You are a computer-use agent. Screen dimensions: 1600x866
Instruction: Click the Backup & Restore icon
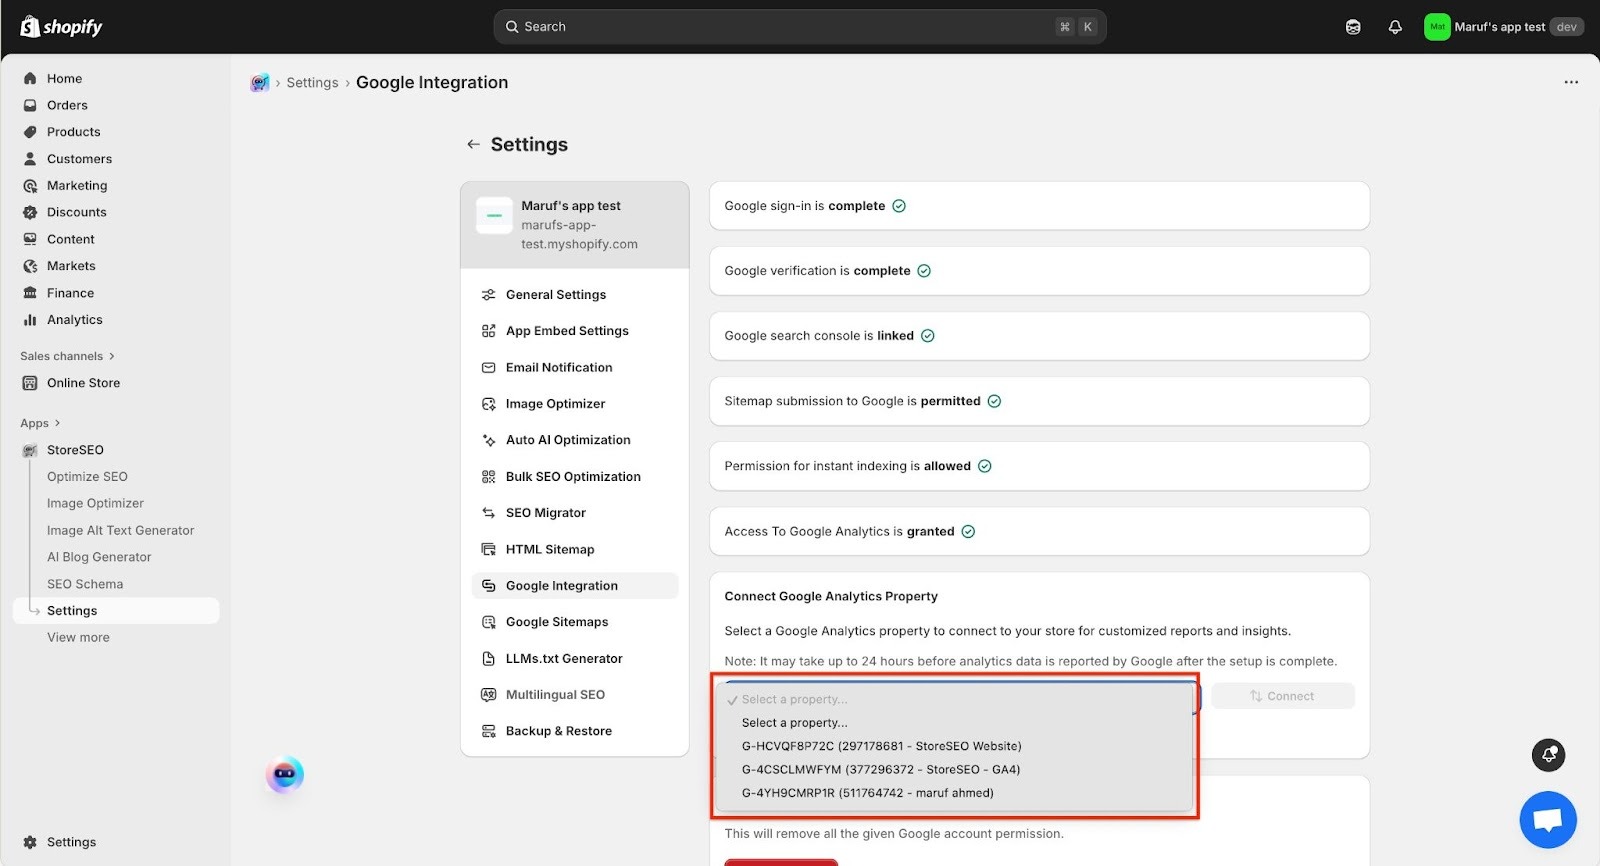(489, 731)
